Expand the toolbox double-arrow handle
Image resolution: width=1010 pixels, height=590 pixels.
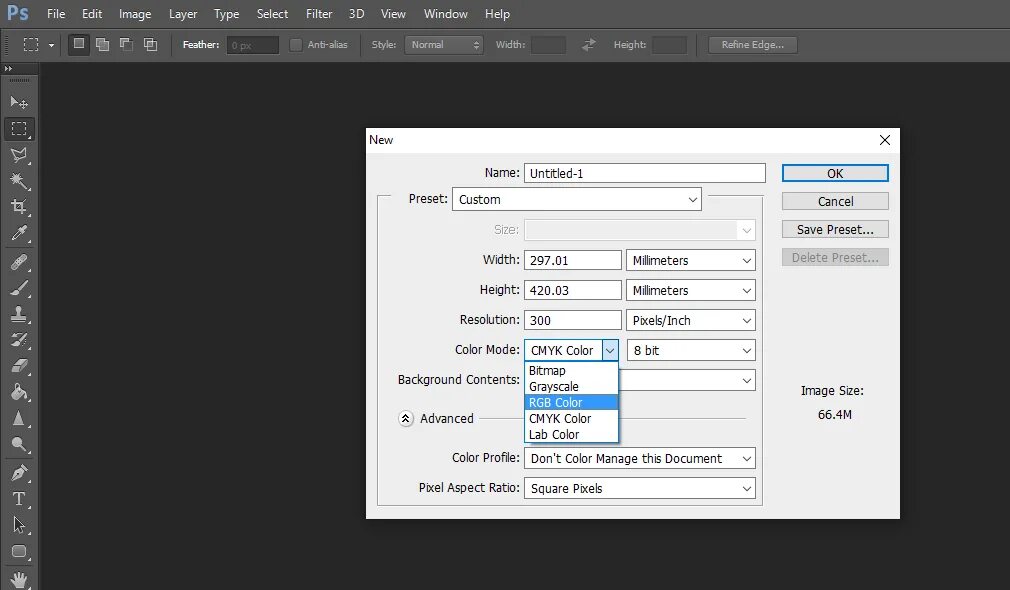coord(8,68)
